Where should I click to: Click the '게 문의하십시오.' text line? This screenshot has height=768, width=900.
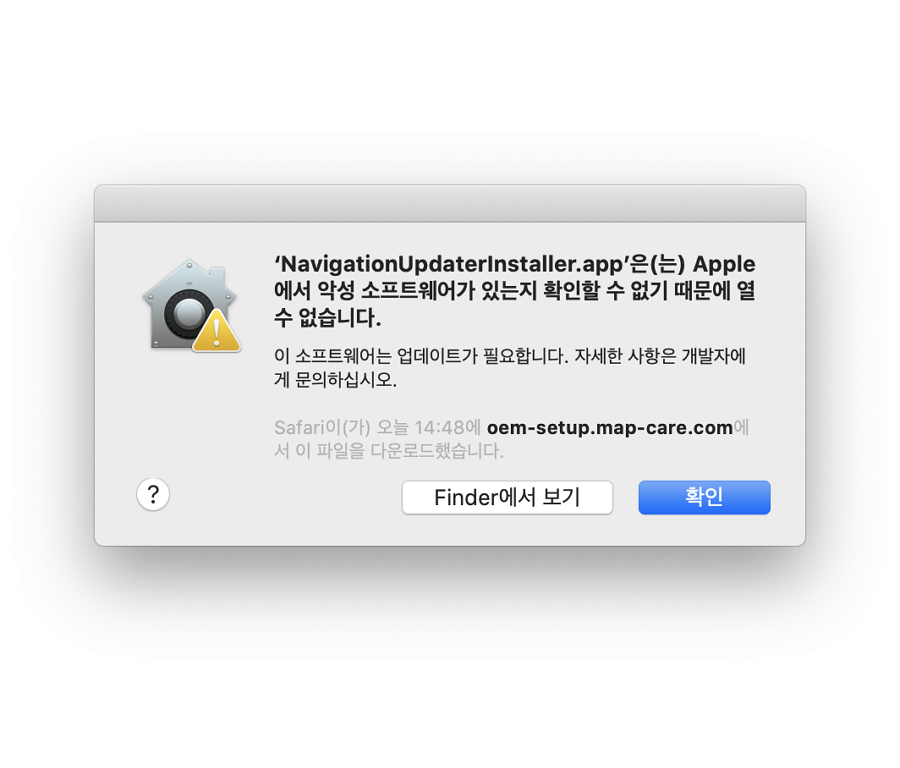pos(335,379)
